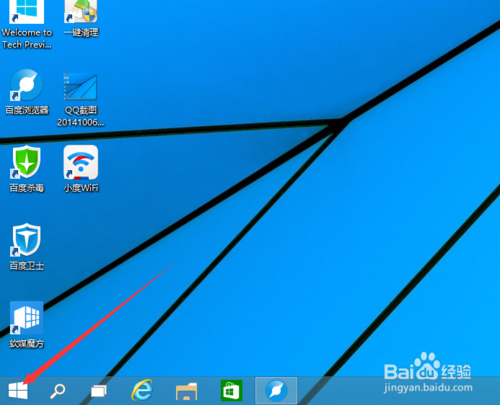500x405 pixels.
Task: Click the '软媒魔方' icon label
Action: (27, 344)
